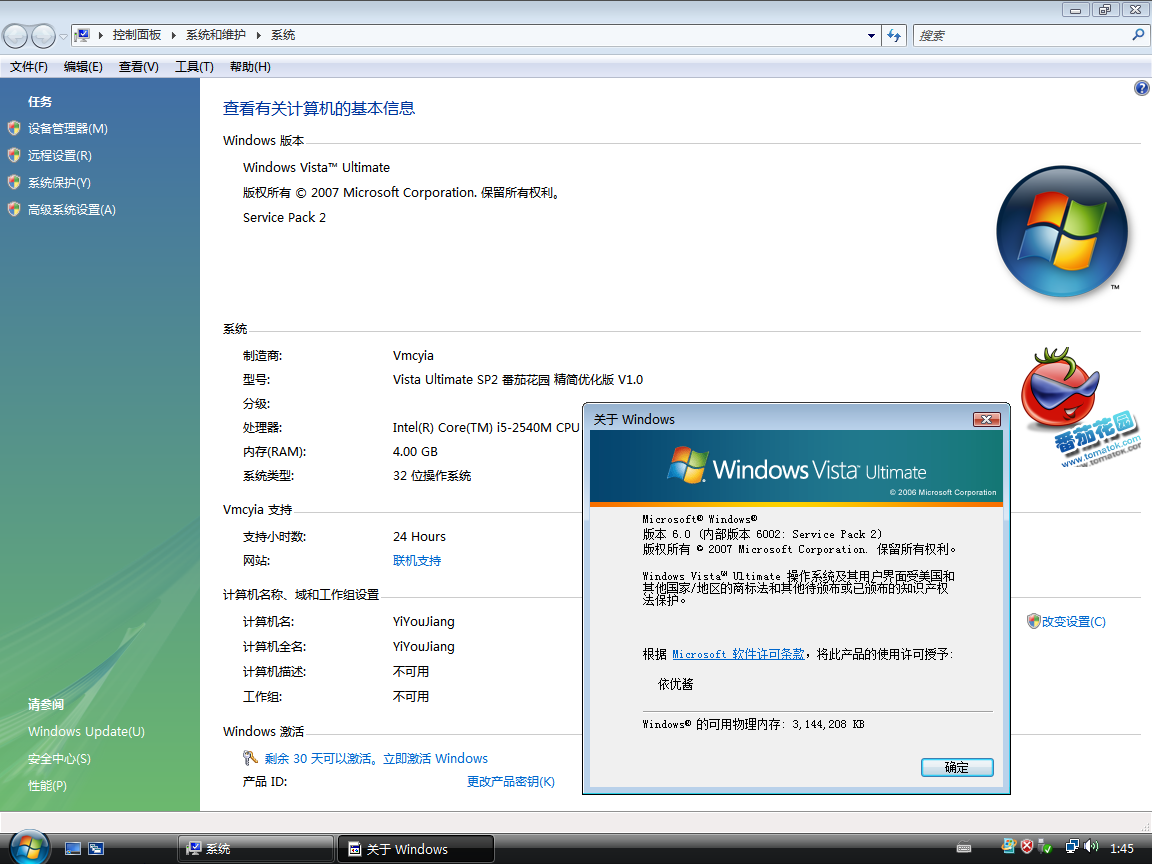The height and width of the screenshot is (864, 1152).
Task: Go back with the Back arrow button
Action: (x=15, y=35)
